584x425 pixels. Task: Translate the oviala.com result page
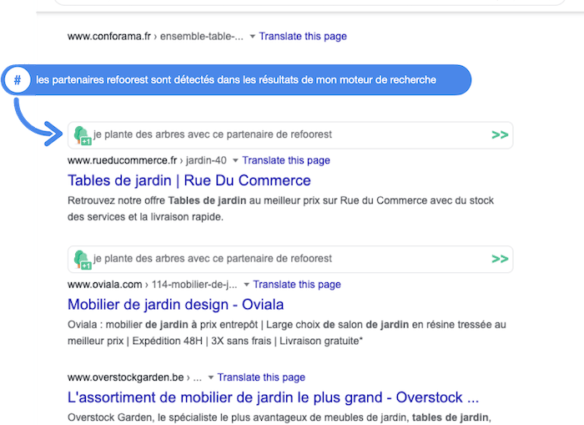tap(297, 284)
